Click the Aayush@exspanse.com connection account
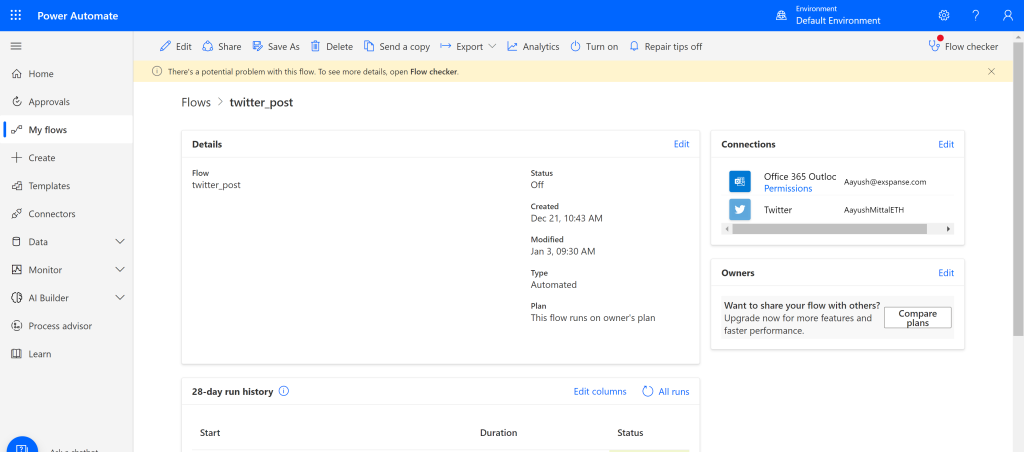 coord(885,182)
